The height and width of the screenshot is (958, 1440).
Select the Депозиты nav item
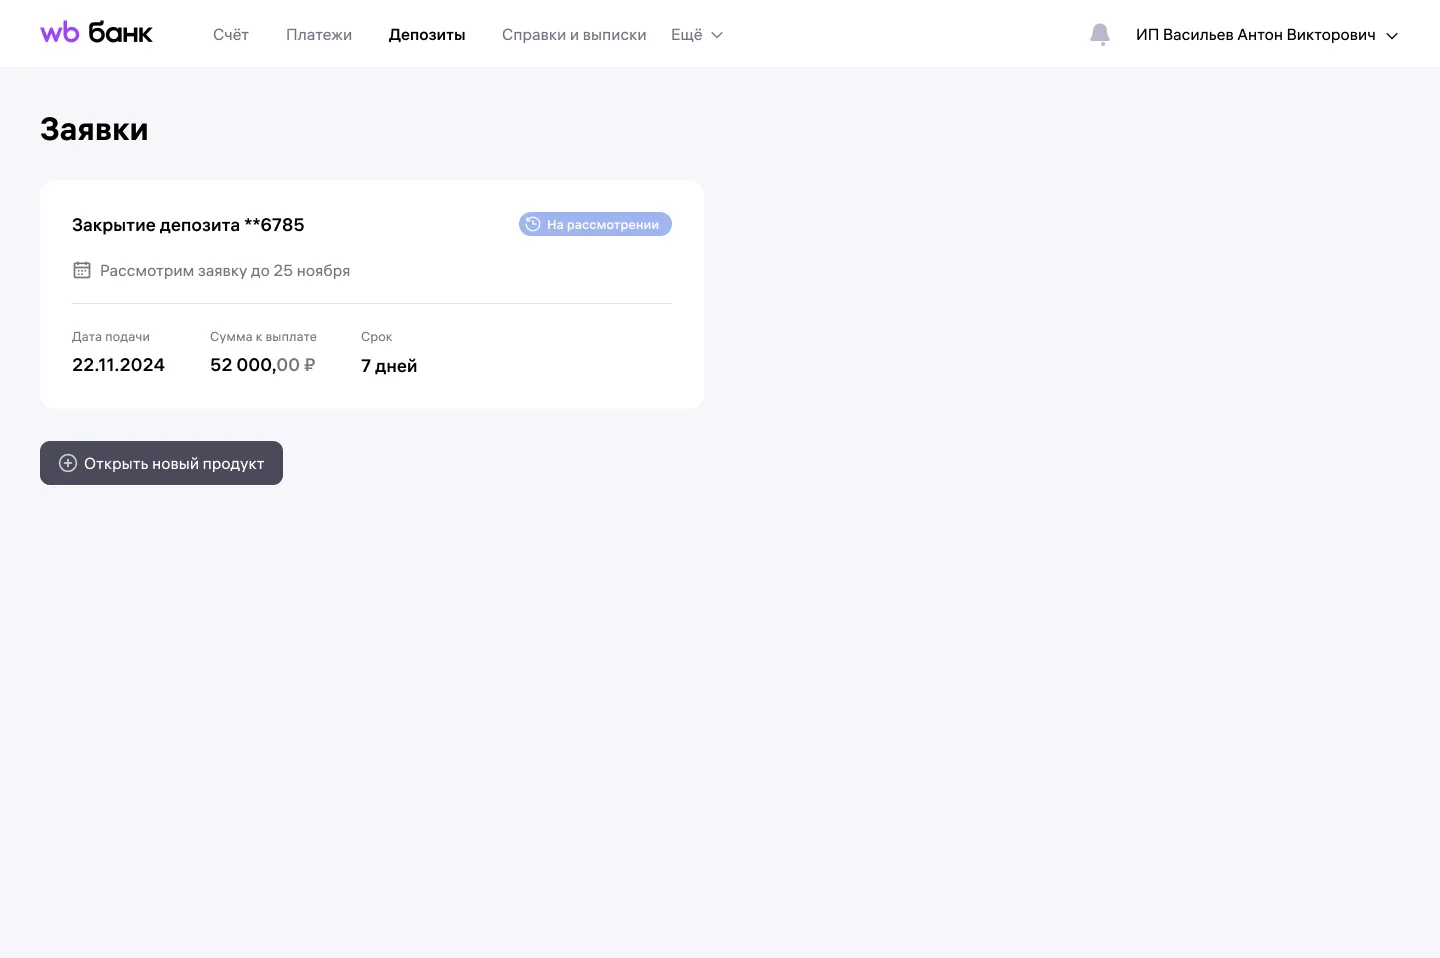click(x=427, y=35)
